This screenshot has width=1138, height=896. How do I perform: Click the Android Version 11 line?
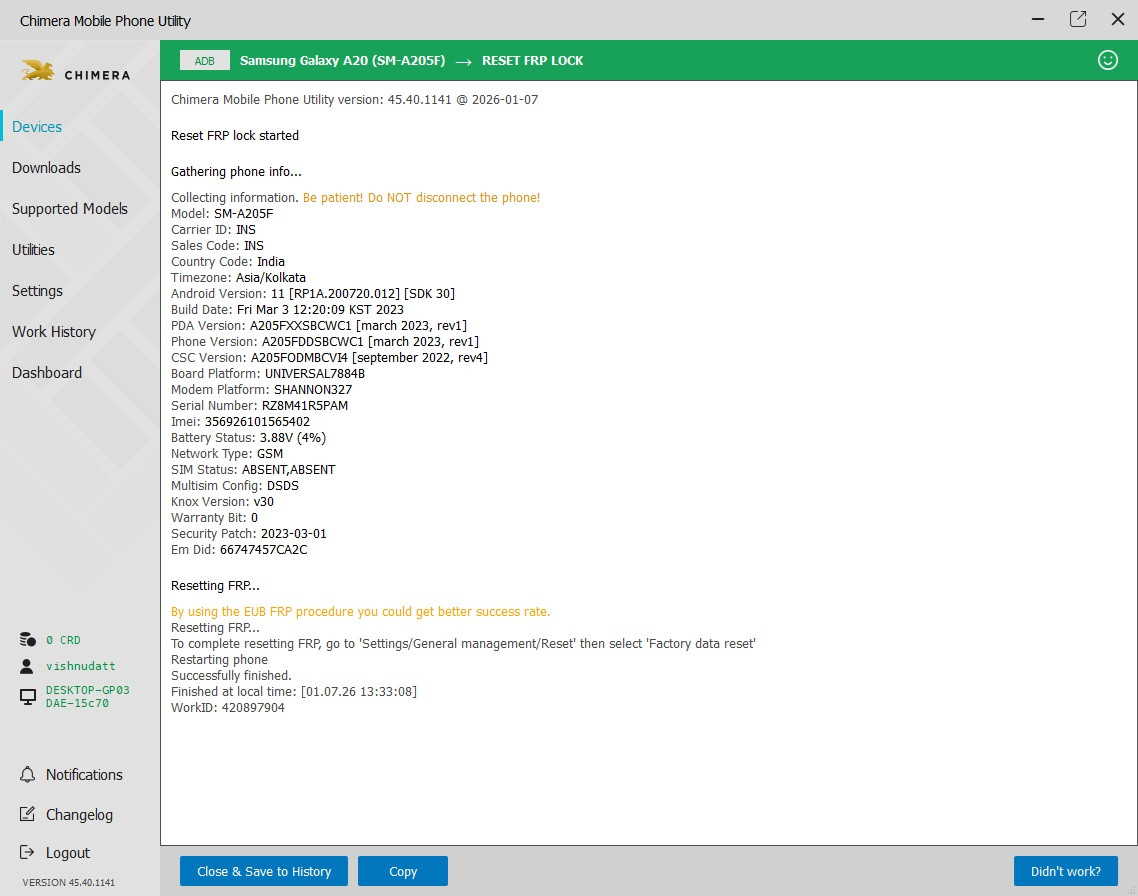(x=313, y=294)
